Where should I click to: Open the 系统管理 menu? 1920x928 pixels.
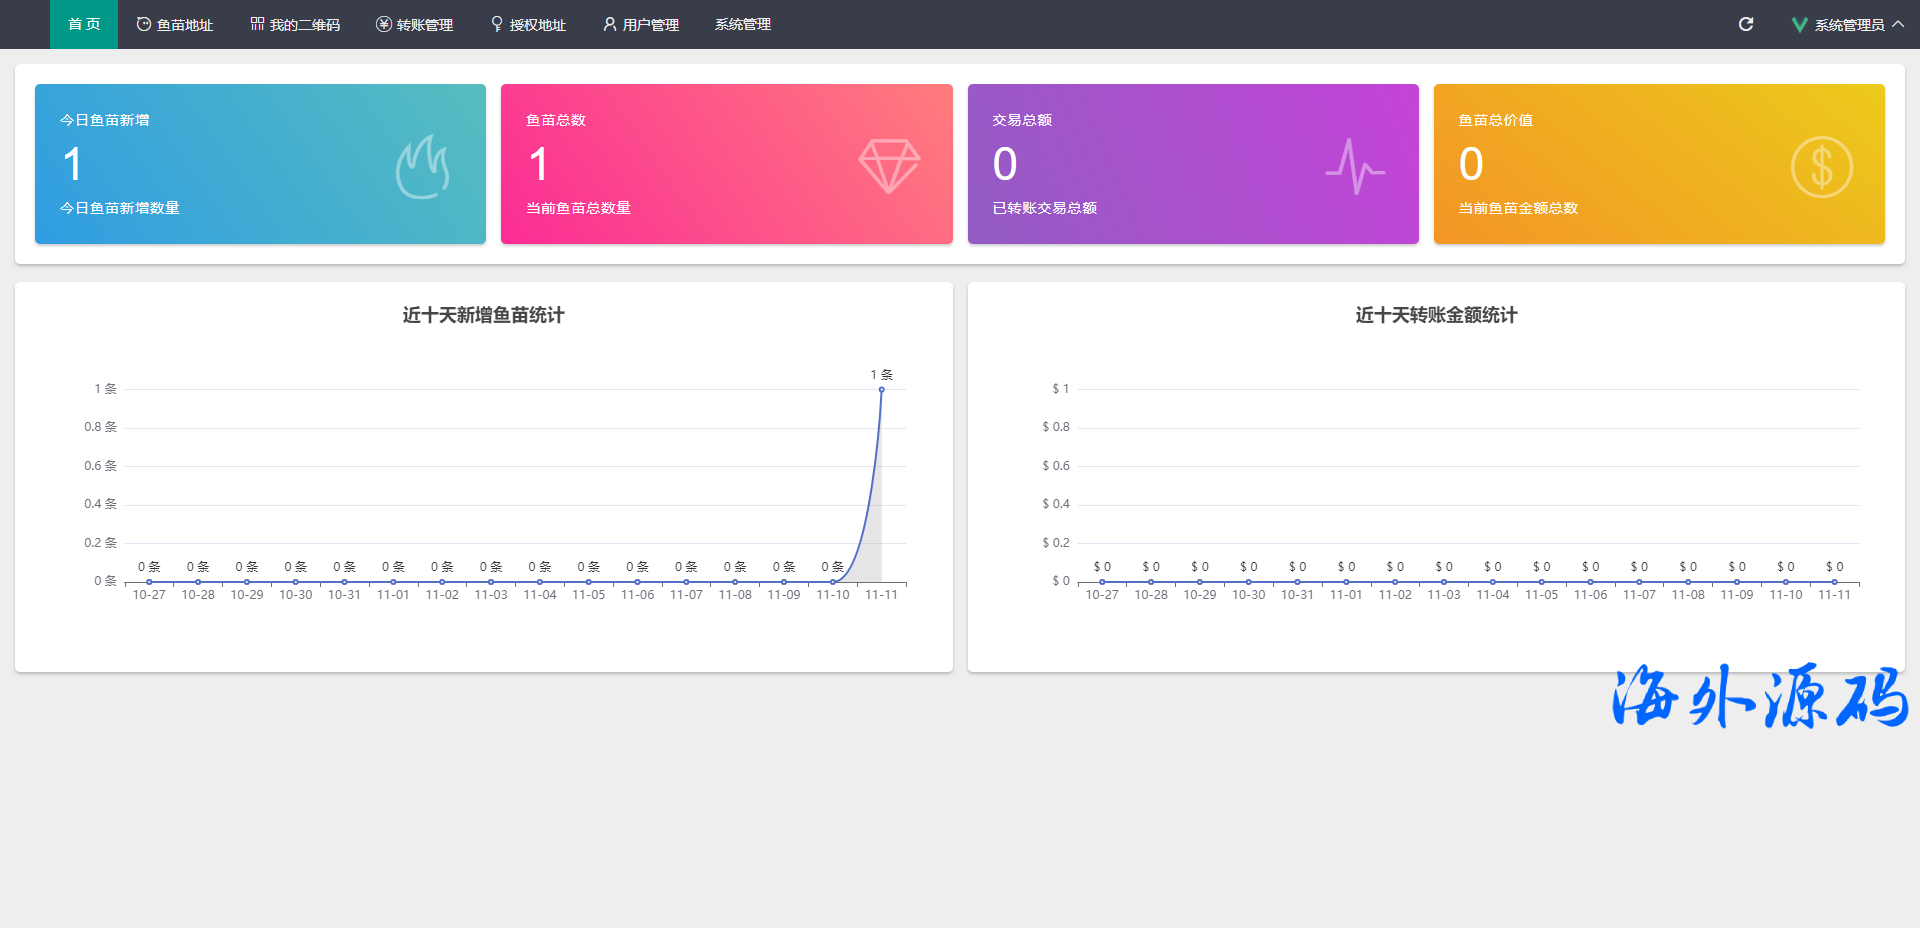coord(742,24)
